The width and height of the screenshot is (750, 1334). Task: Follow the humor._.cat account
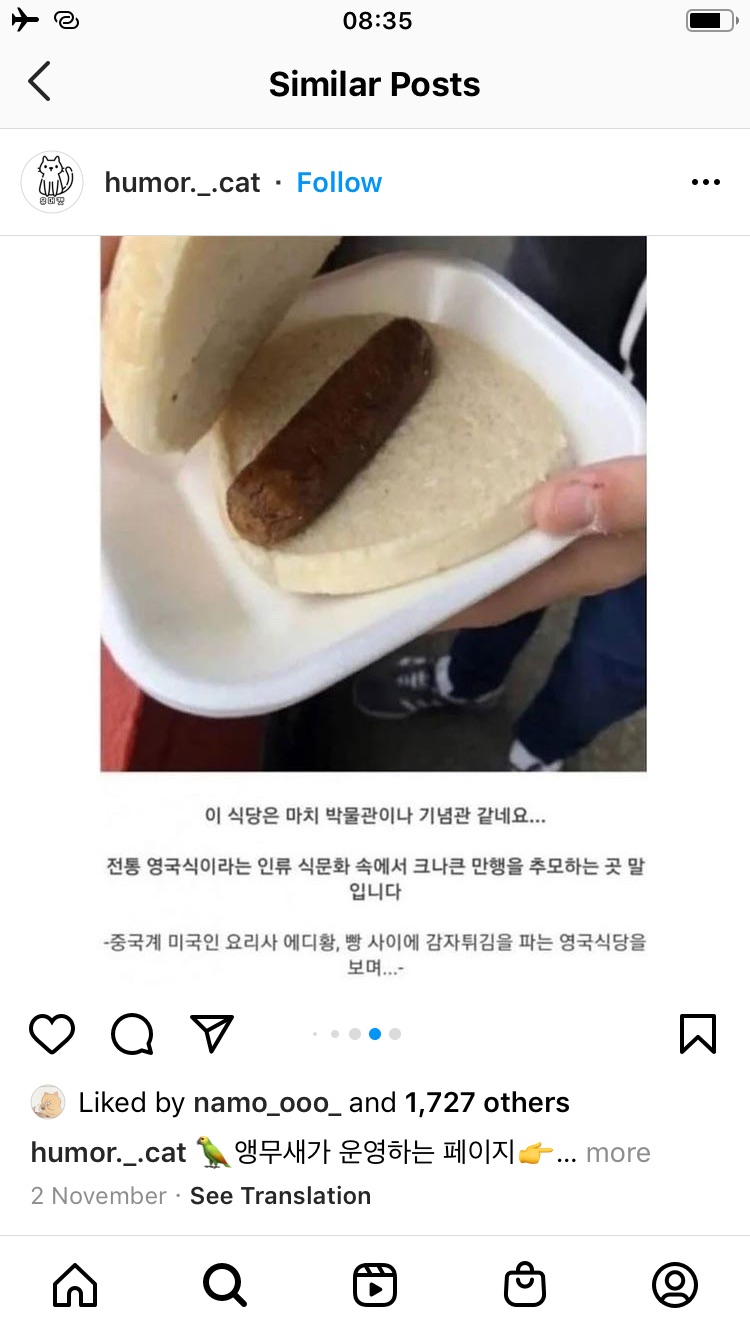point(339,182)
